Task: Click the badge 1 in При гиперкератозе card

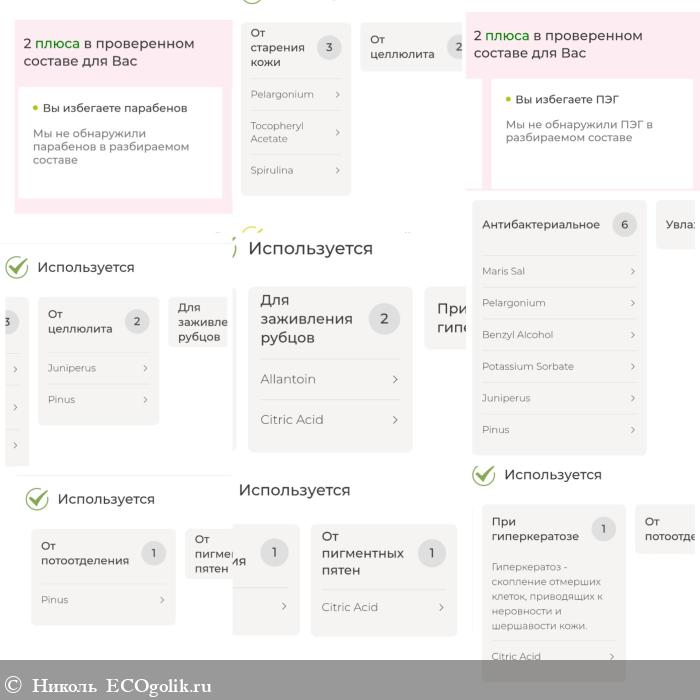Action: [x=603, y=529]
